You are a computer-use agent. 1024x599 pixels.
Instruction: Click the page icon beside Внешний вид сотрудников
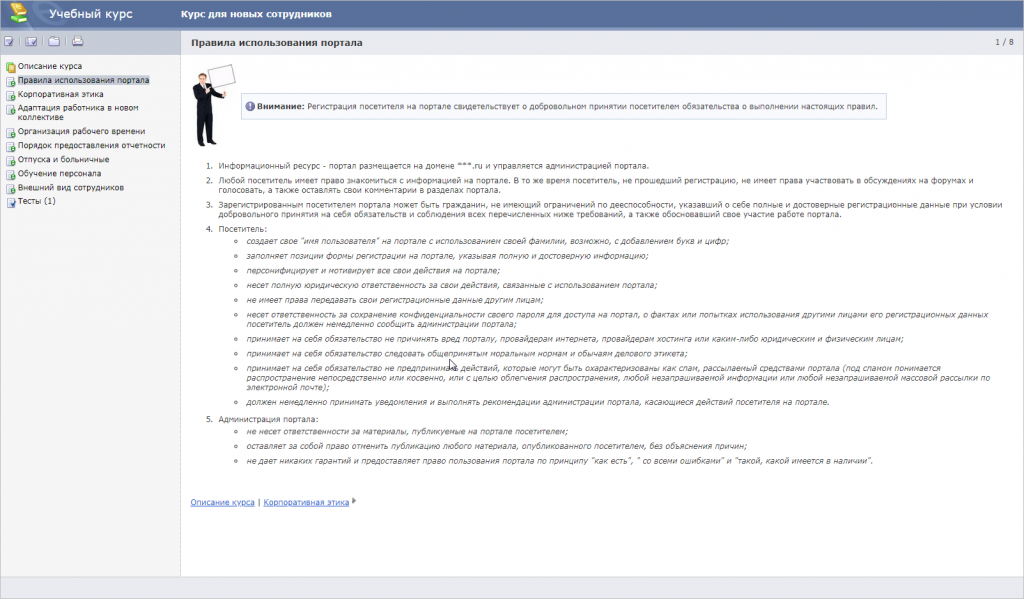(10, 189)
